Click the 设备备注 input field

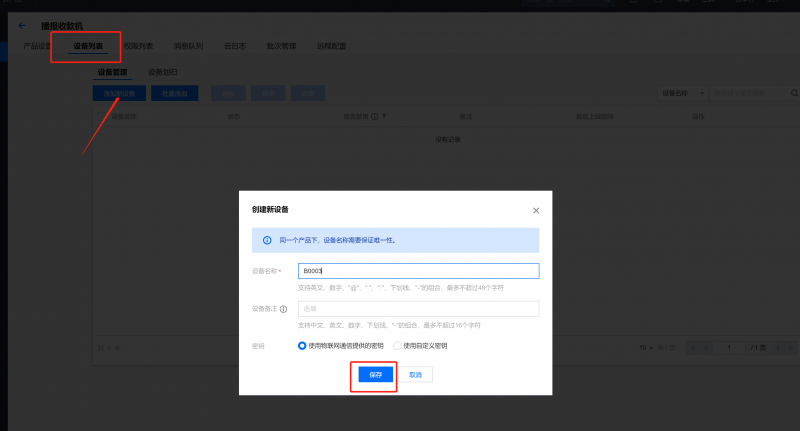tap(418, 309)
